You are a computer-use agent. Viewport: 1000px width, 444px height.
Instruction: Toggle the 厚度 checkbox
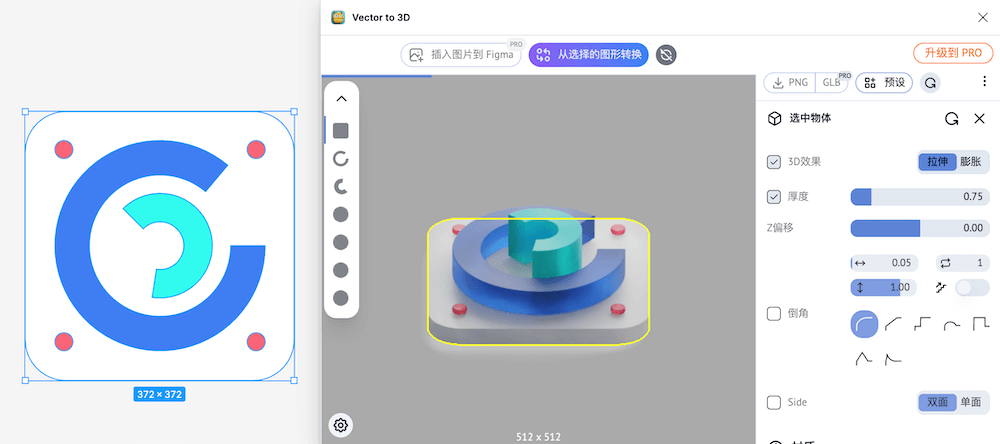(x=774, y=197)
